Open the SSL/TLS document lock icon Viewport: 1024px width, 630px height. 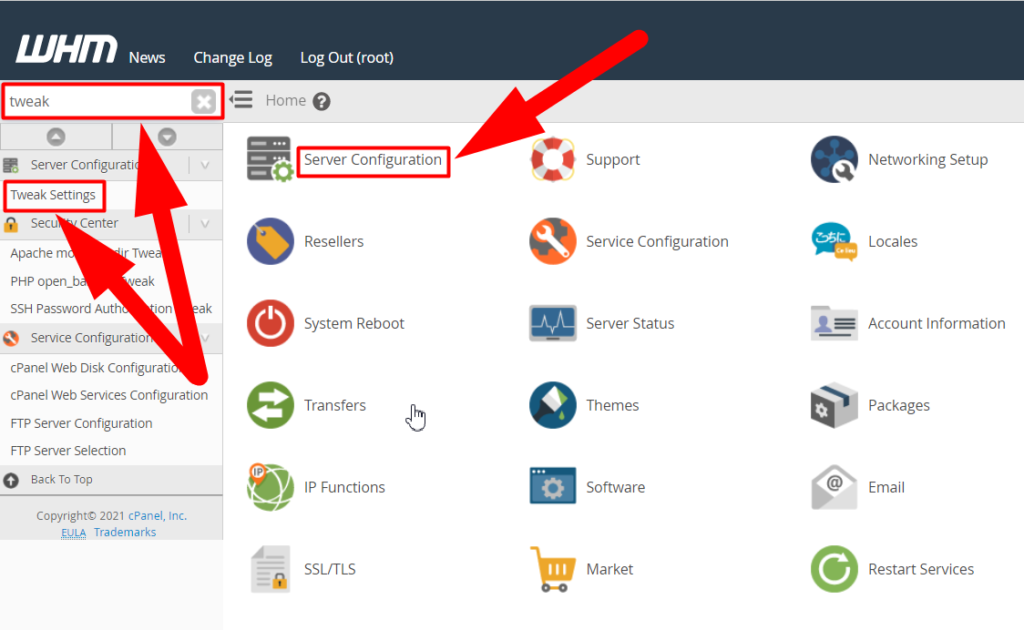(x=270, y=569)
